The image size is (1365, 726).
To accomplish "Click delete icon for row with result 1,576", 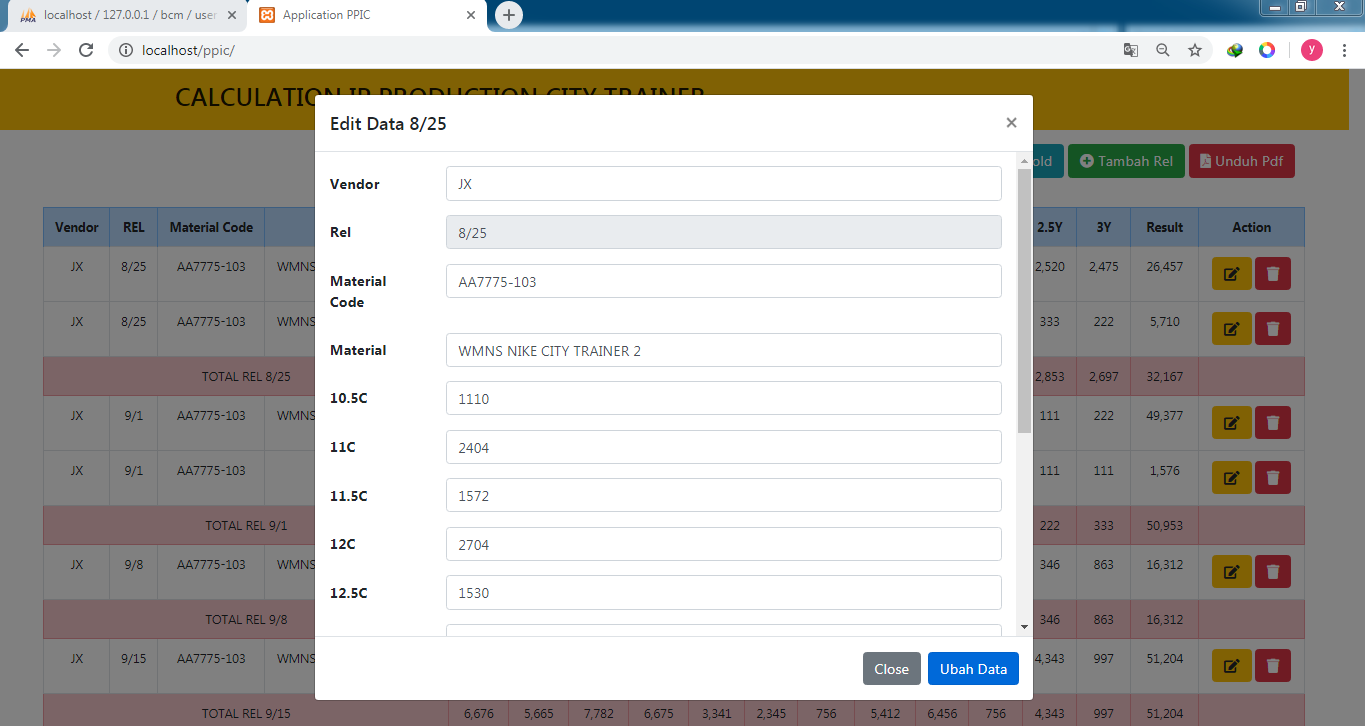I will 1272,477.
